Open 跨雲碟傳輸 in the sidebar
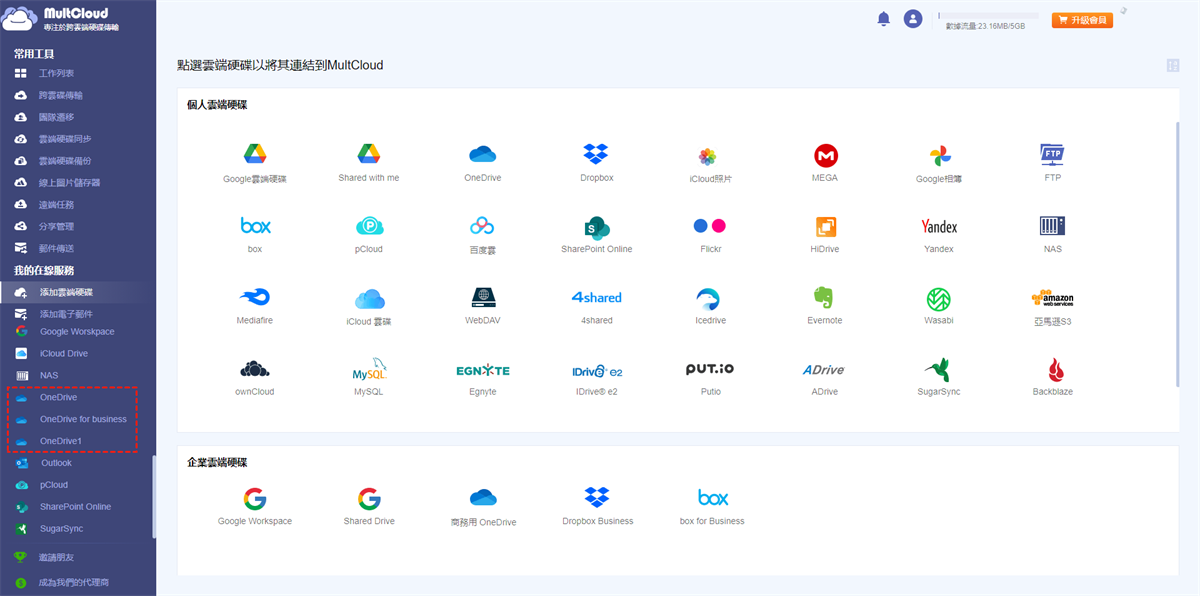The width and height of the screenshot is (1200, 596). click(x=60, y=96)
